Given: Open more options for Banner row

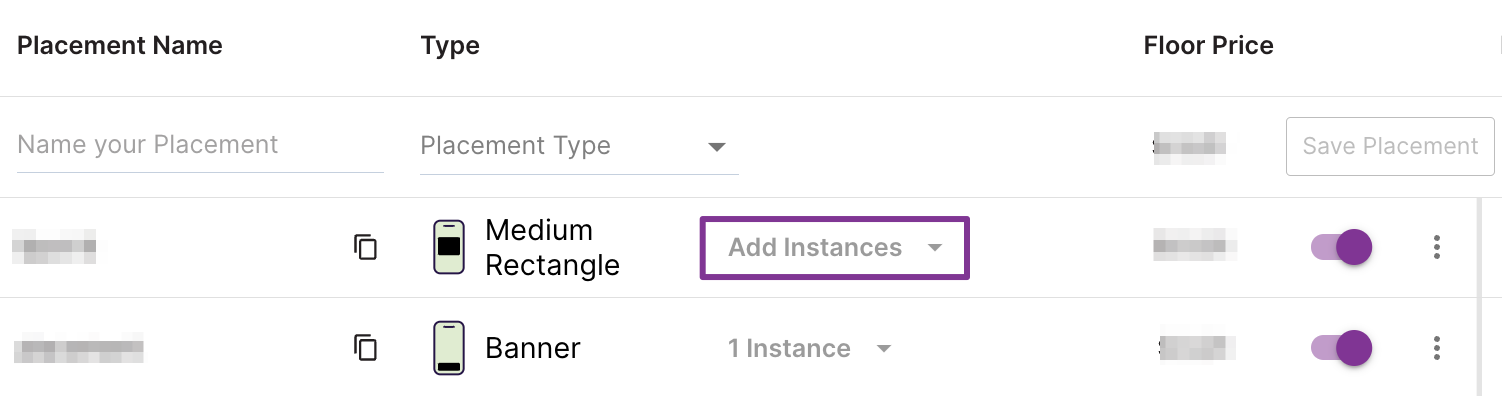Looking at the screenshot, I should pos(1437,348).
